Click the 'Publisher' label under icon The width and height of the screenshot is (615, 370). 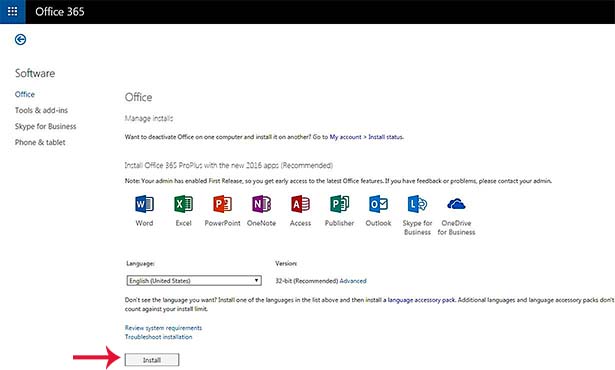339,223
